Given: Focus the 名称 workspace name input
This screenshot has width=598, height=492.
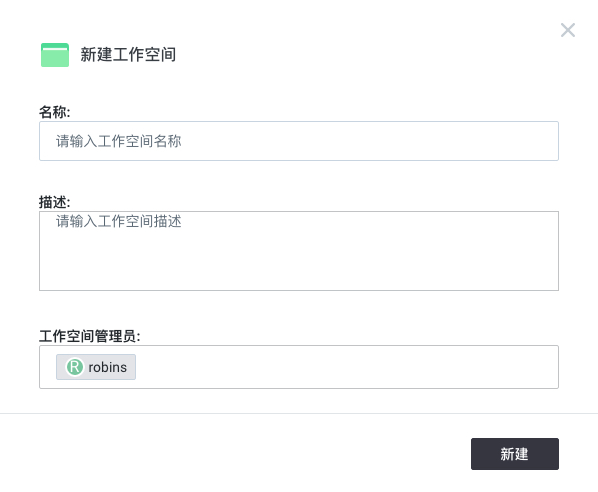Looking at the screenshot, I should (x=299, y=141).
